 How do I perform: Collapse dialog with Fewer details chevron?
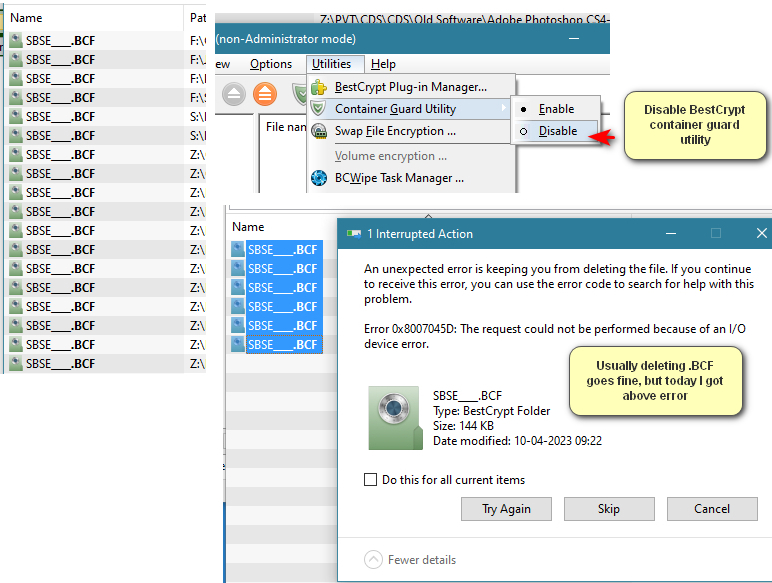373,559
